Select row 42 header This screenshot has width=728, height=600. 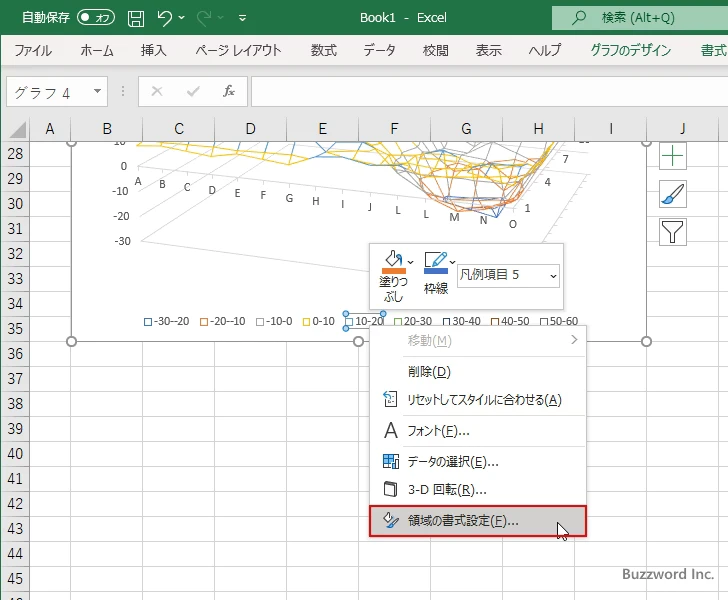15,504
